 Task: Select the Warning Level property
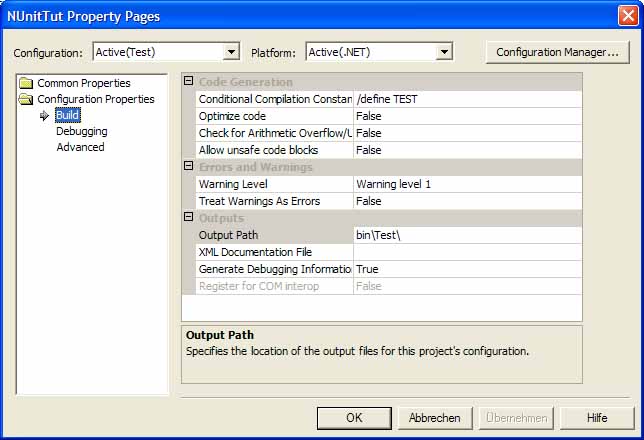(274, 184)
